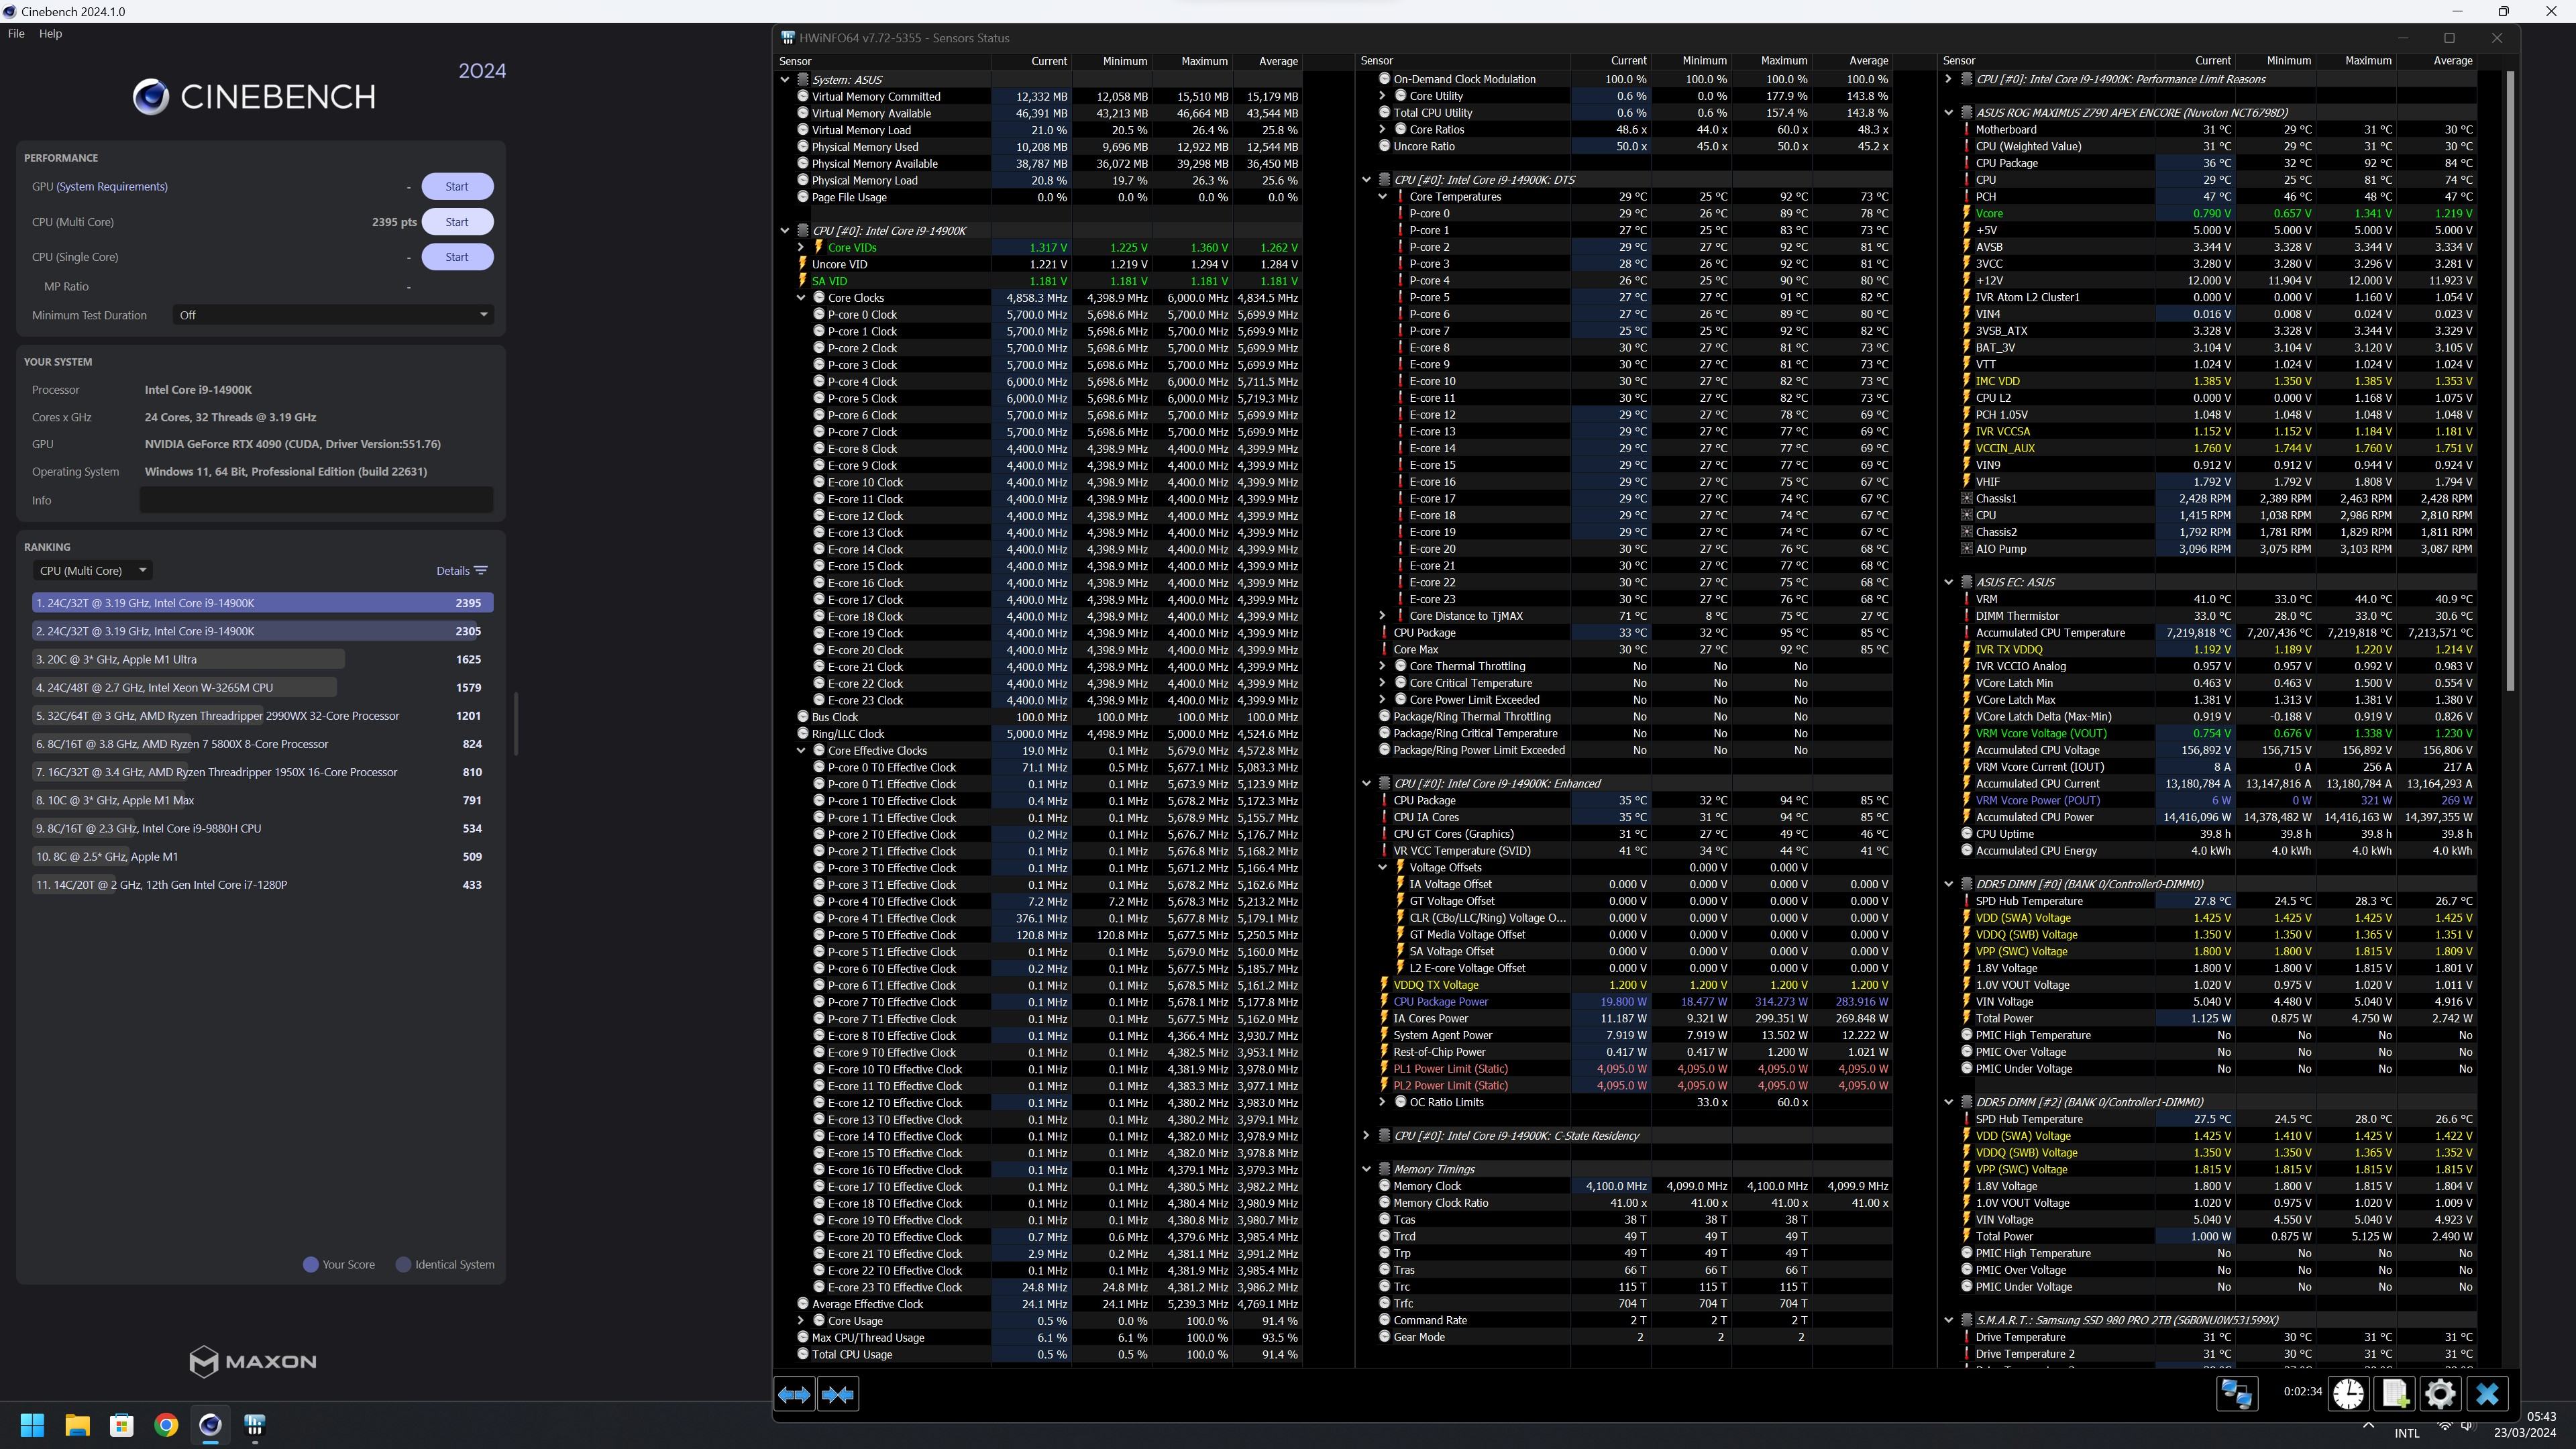
Task: Start the CPU (Single Core) benchmark
Action: pos(457,257)
